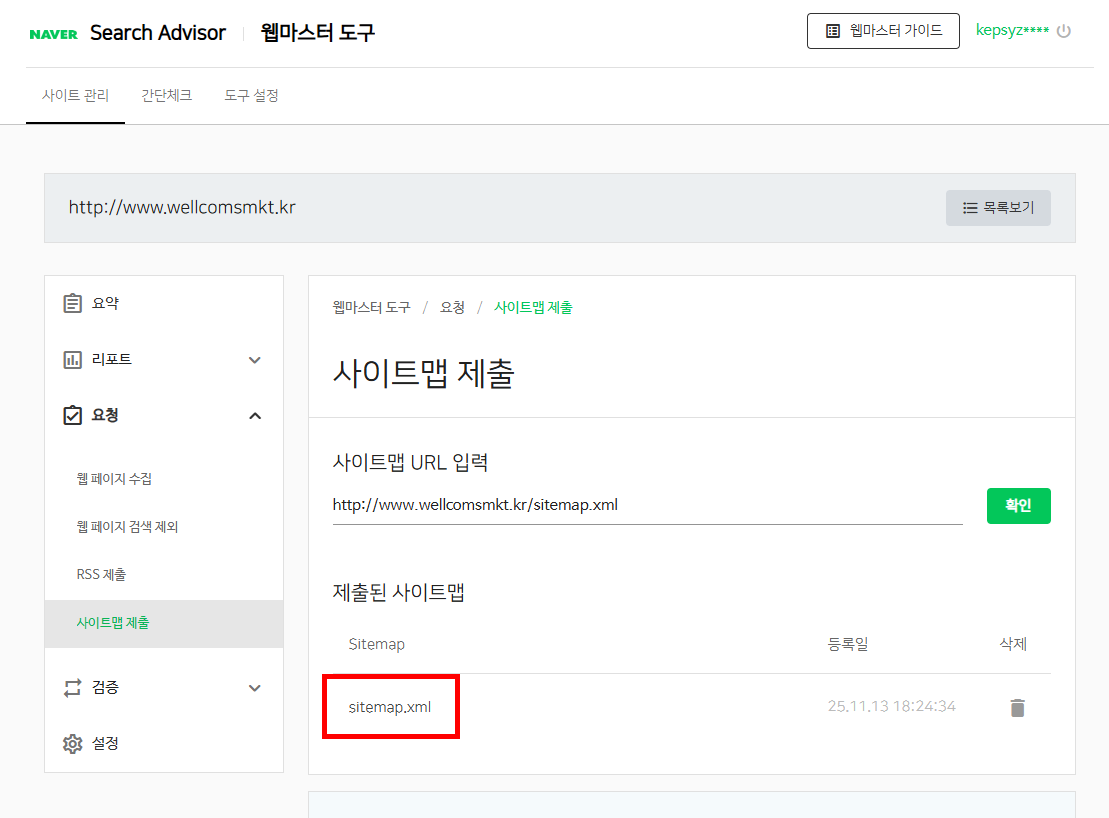Screen dimensions: 1109x818
Task: Open the 요약 summary panel icon
Action: [73, 302]
